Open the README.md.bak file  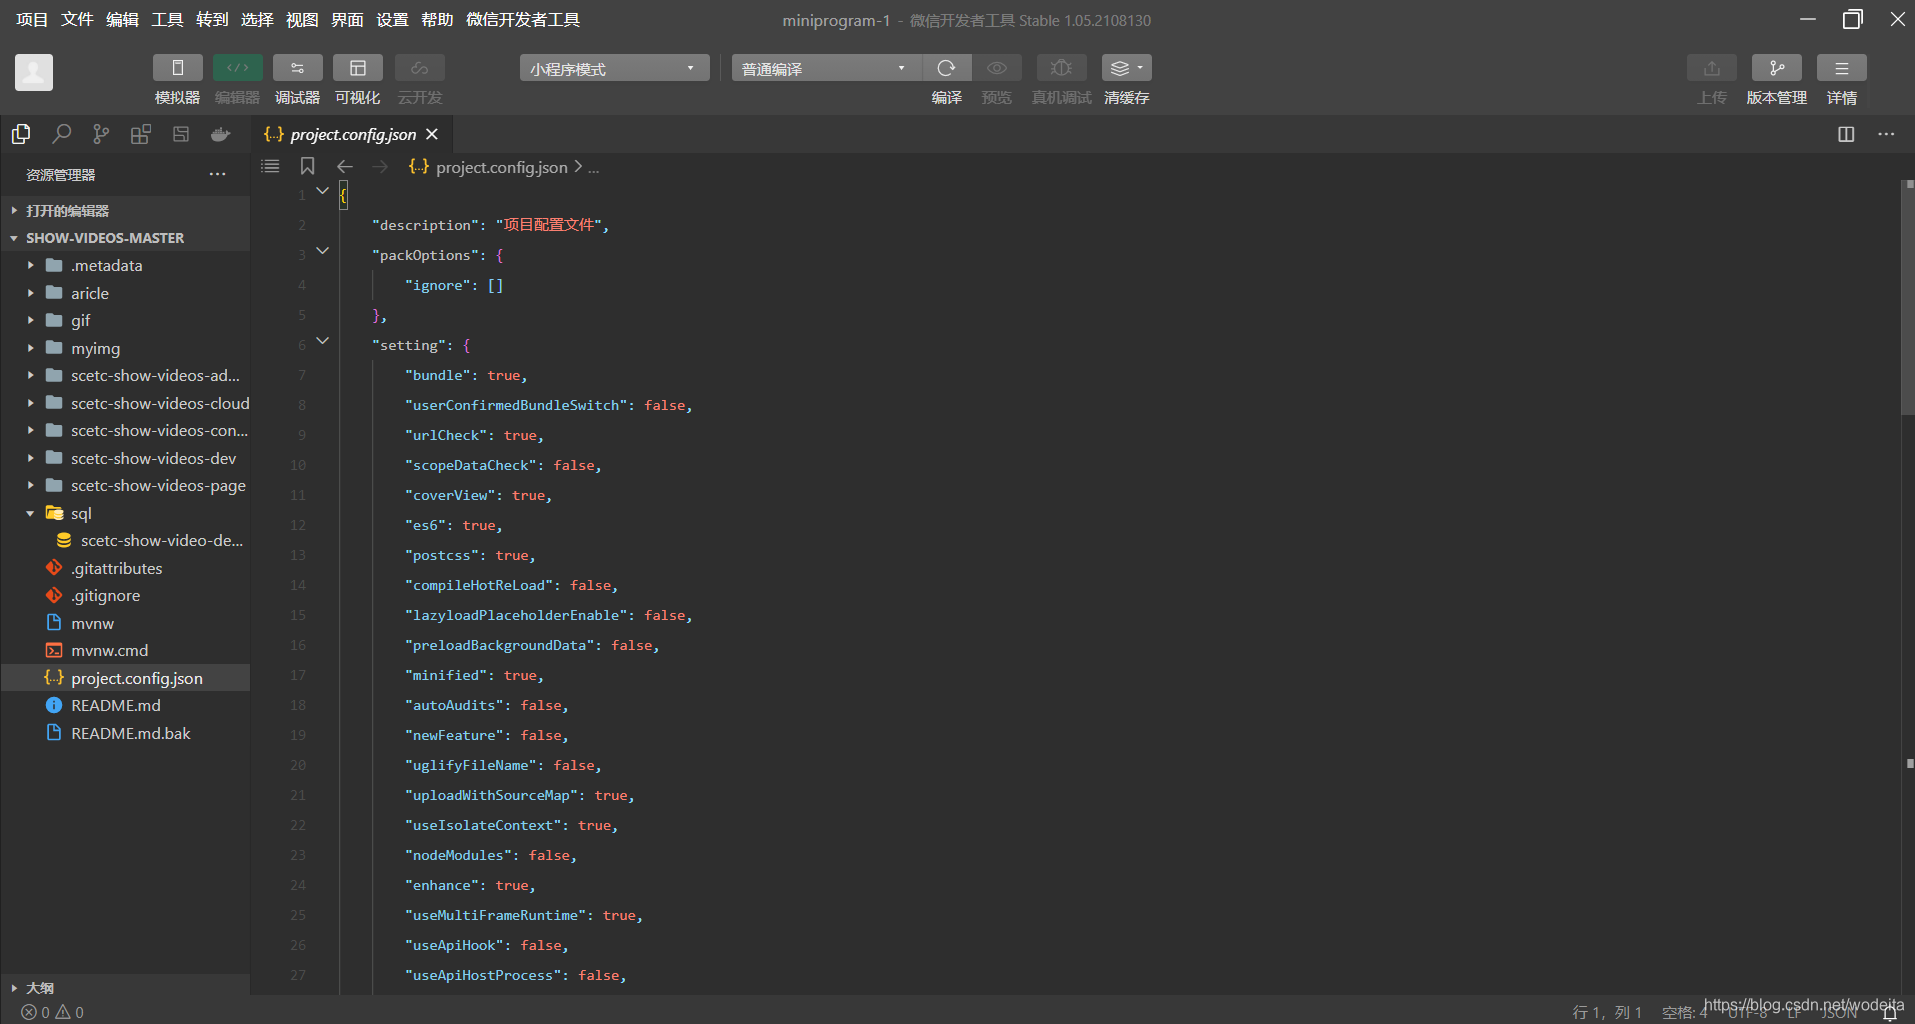tap(125, 733)
